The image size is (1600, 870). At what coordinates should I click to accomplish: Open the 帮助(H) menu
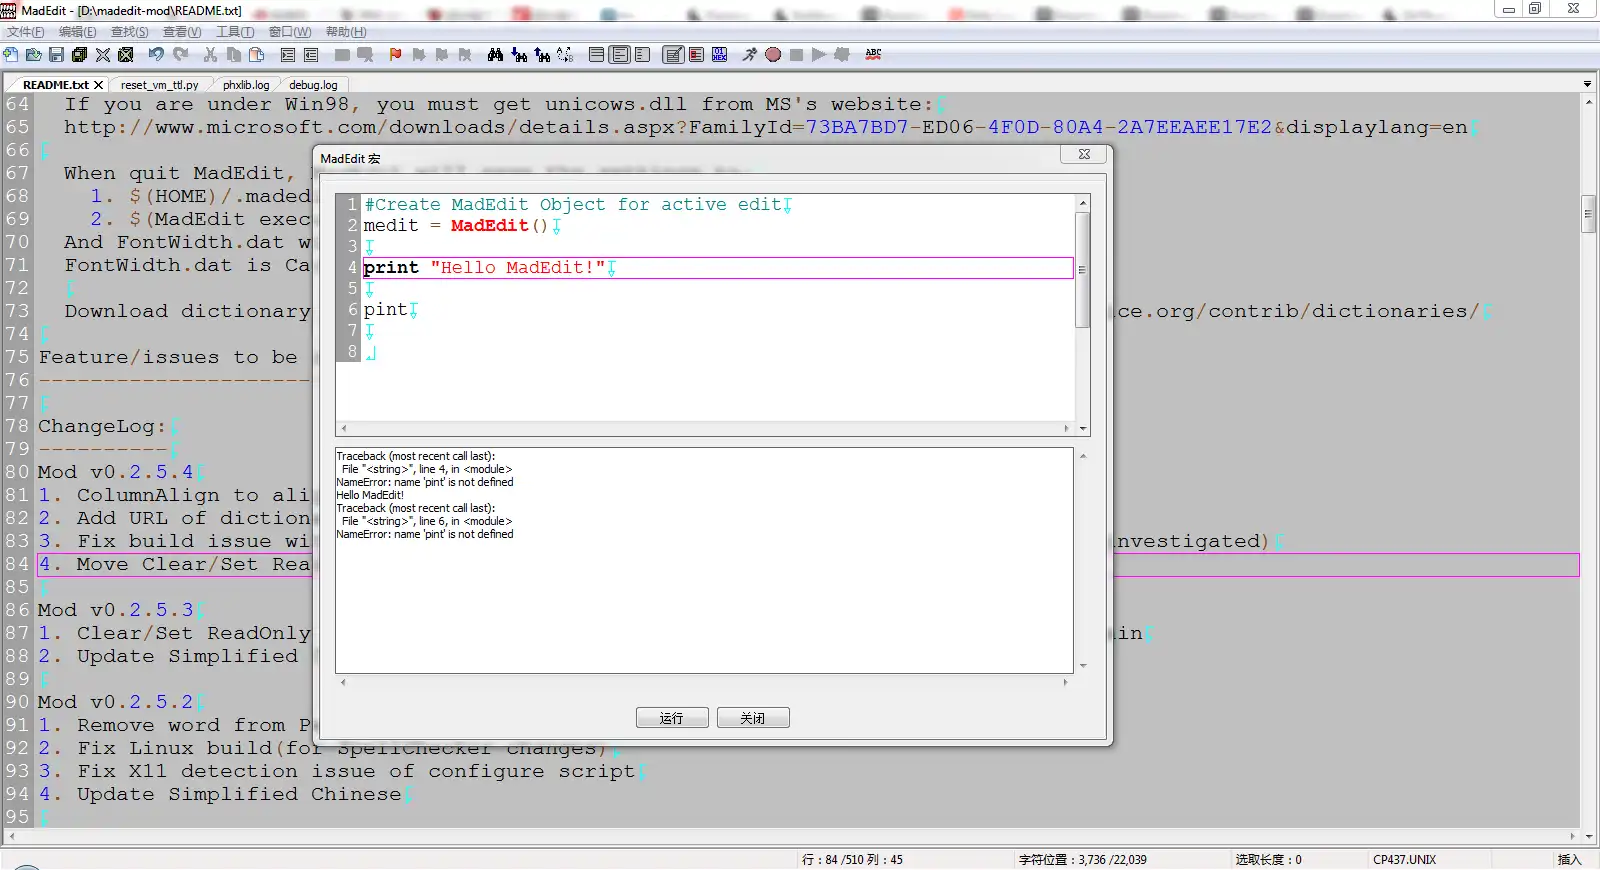click(346, 32)
